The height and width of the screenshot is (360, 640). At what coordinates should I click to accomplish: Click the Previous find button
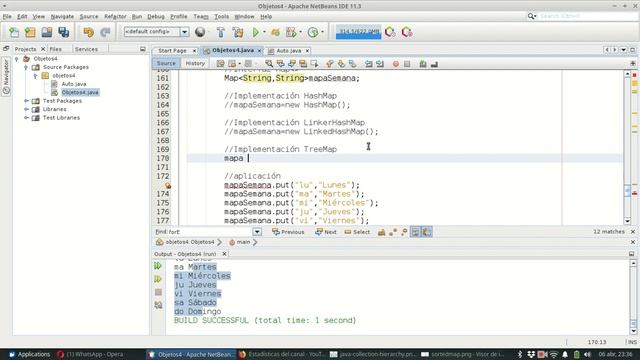pos(288,232)
